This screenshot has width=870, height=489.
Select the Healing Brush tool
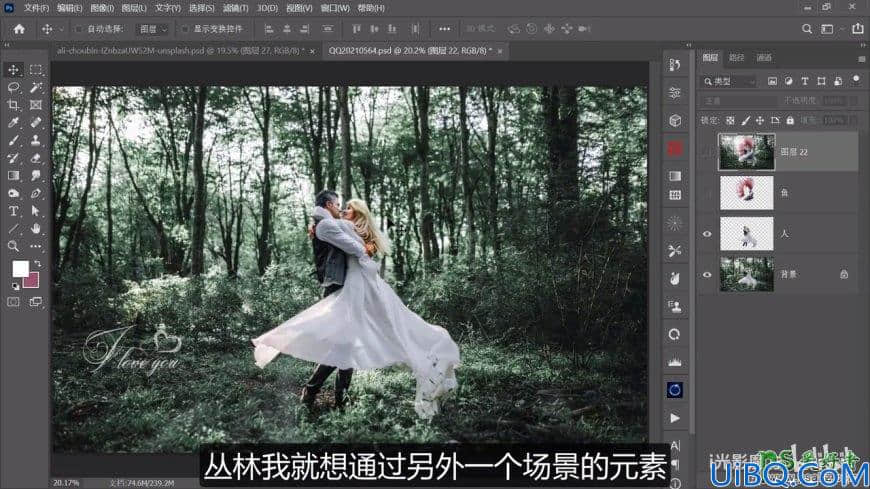36,123
